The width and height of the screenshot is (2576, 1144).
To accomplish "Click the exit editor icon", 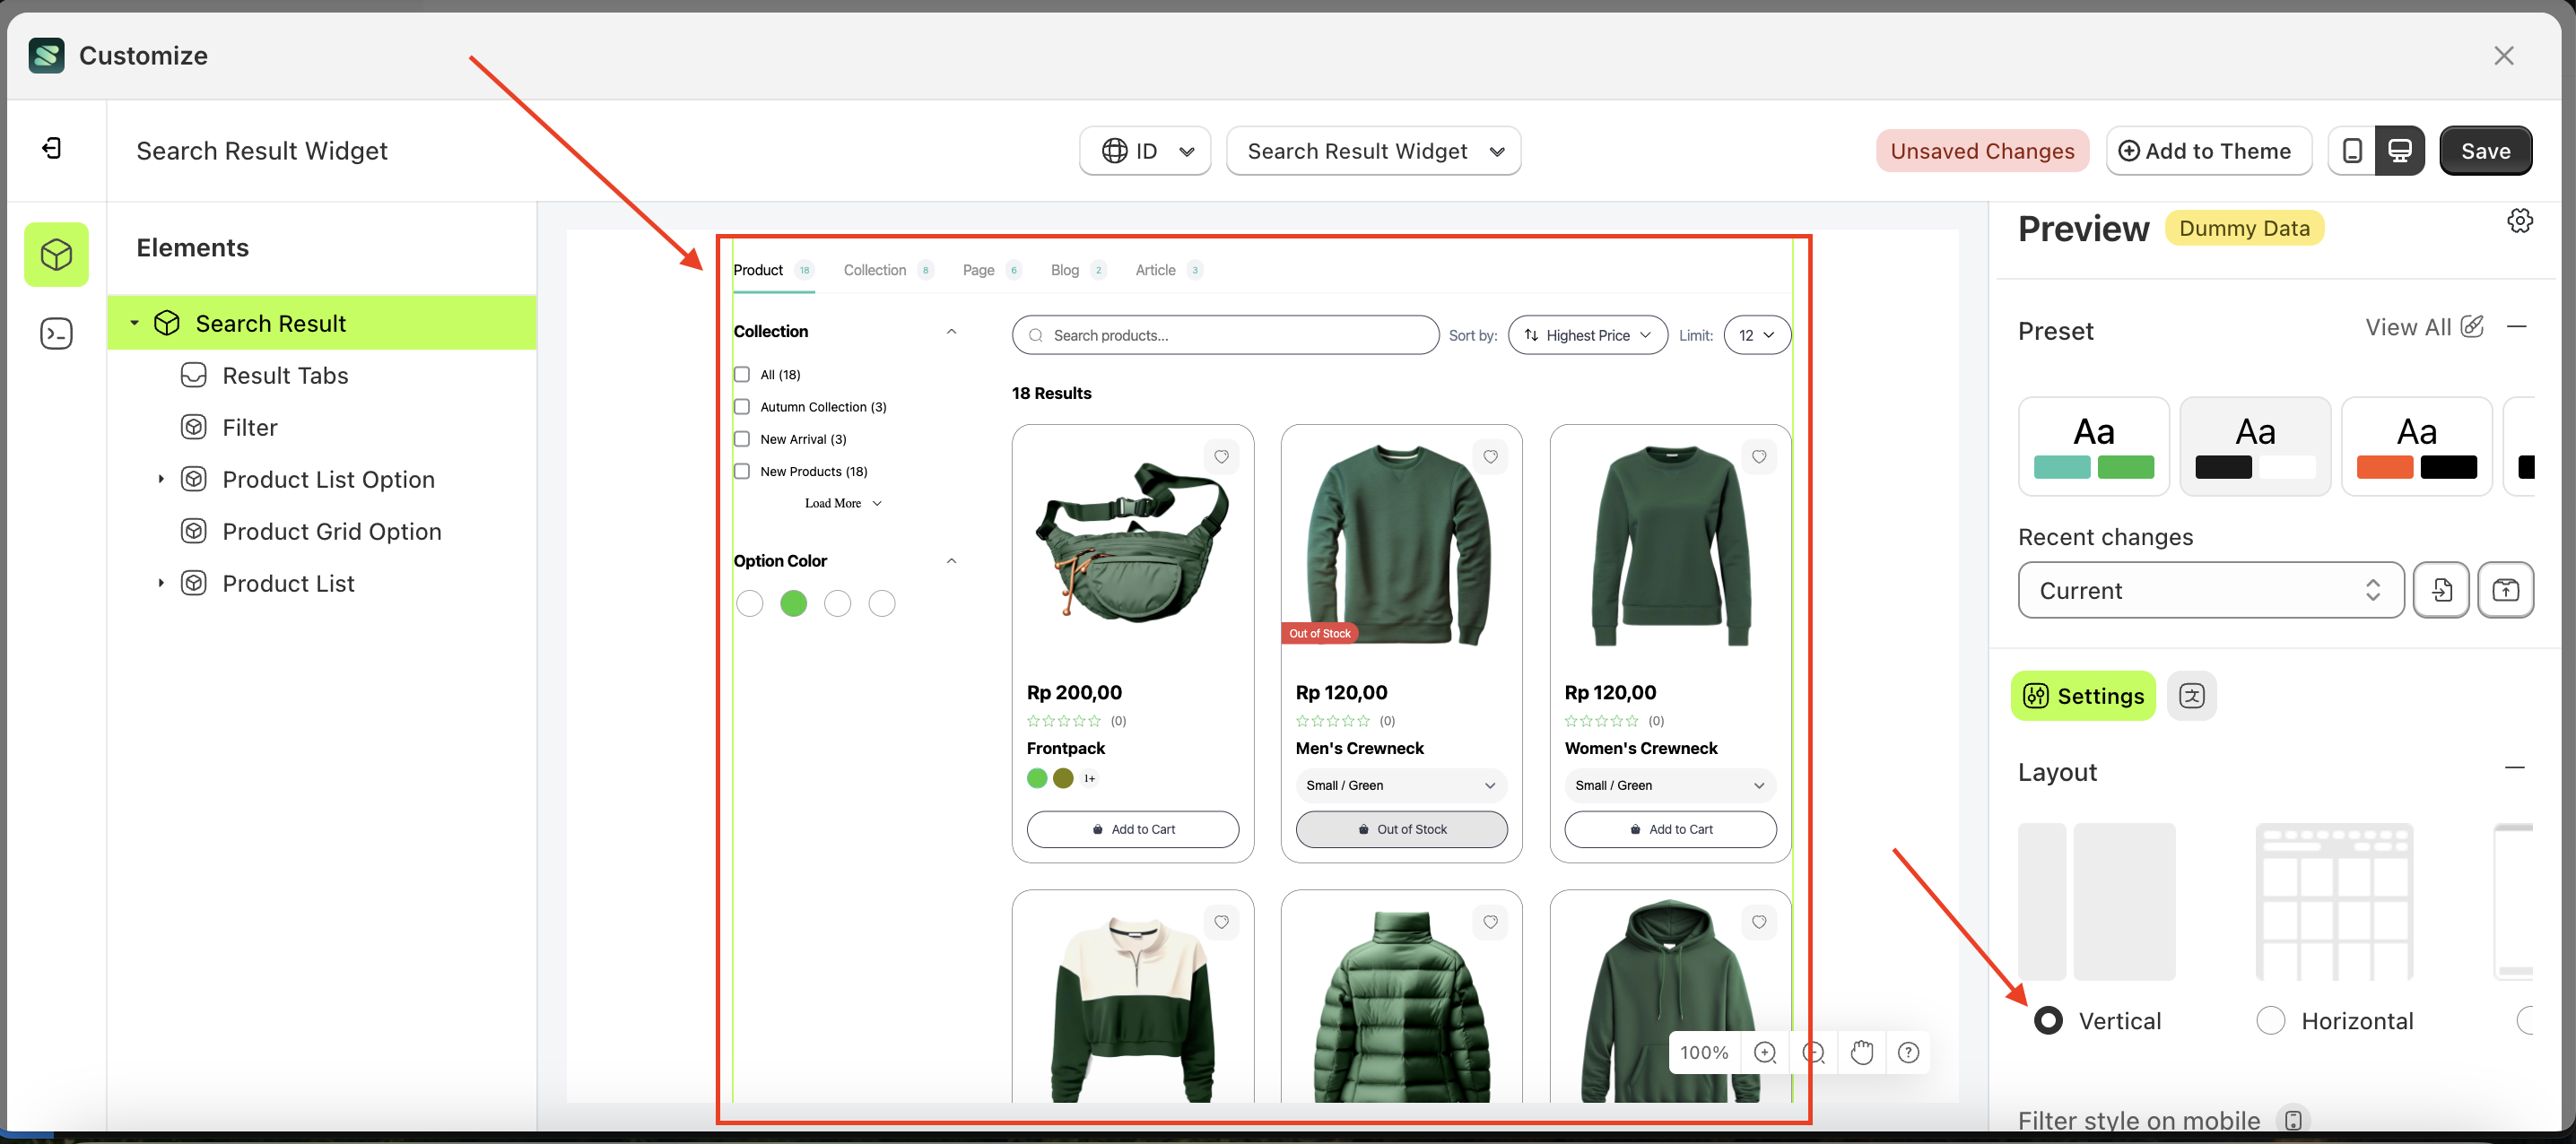I will (52, 149).
